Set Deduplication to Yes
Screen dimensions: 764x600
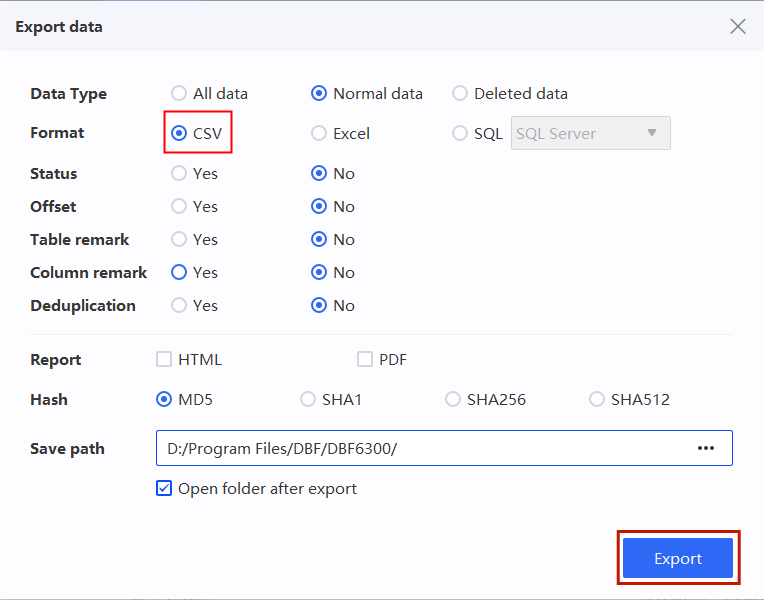click(179, 305)
